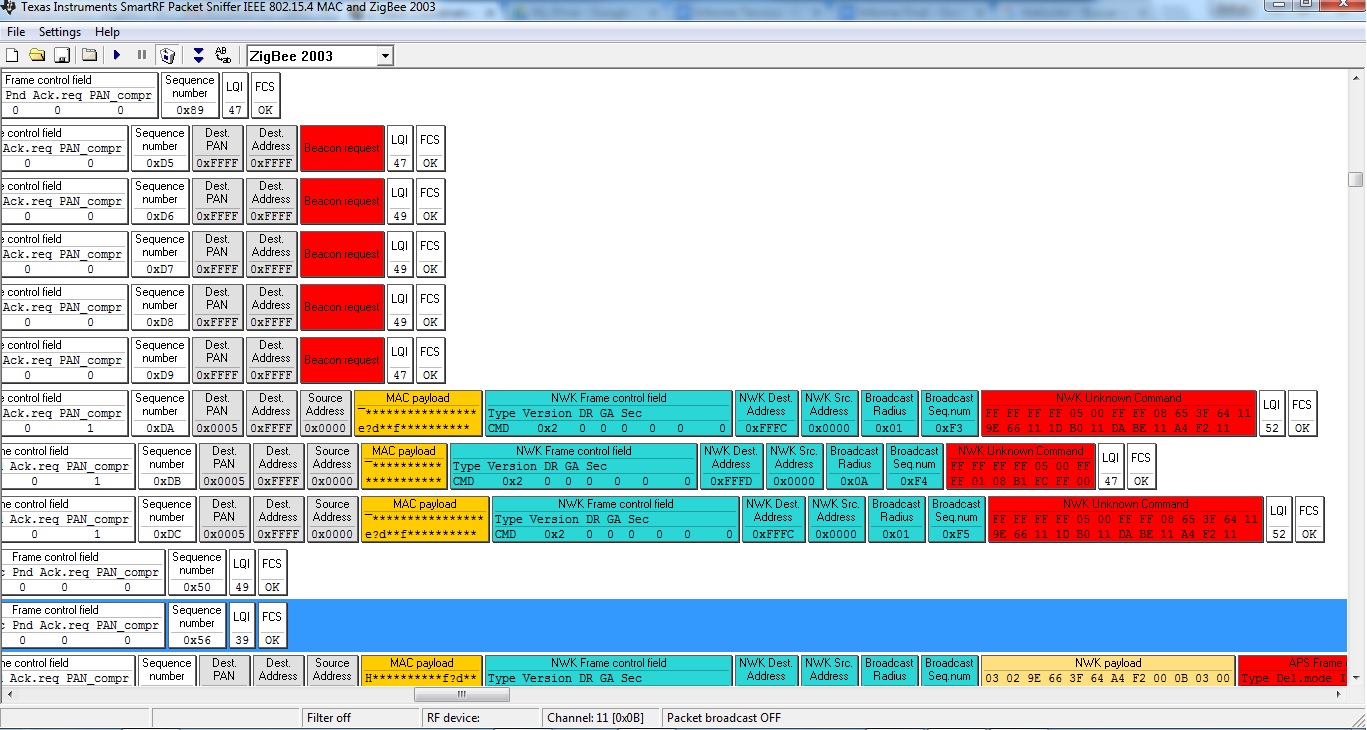Click the Texas Instruments title bar icon

point(10,8)
